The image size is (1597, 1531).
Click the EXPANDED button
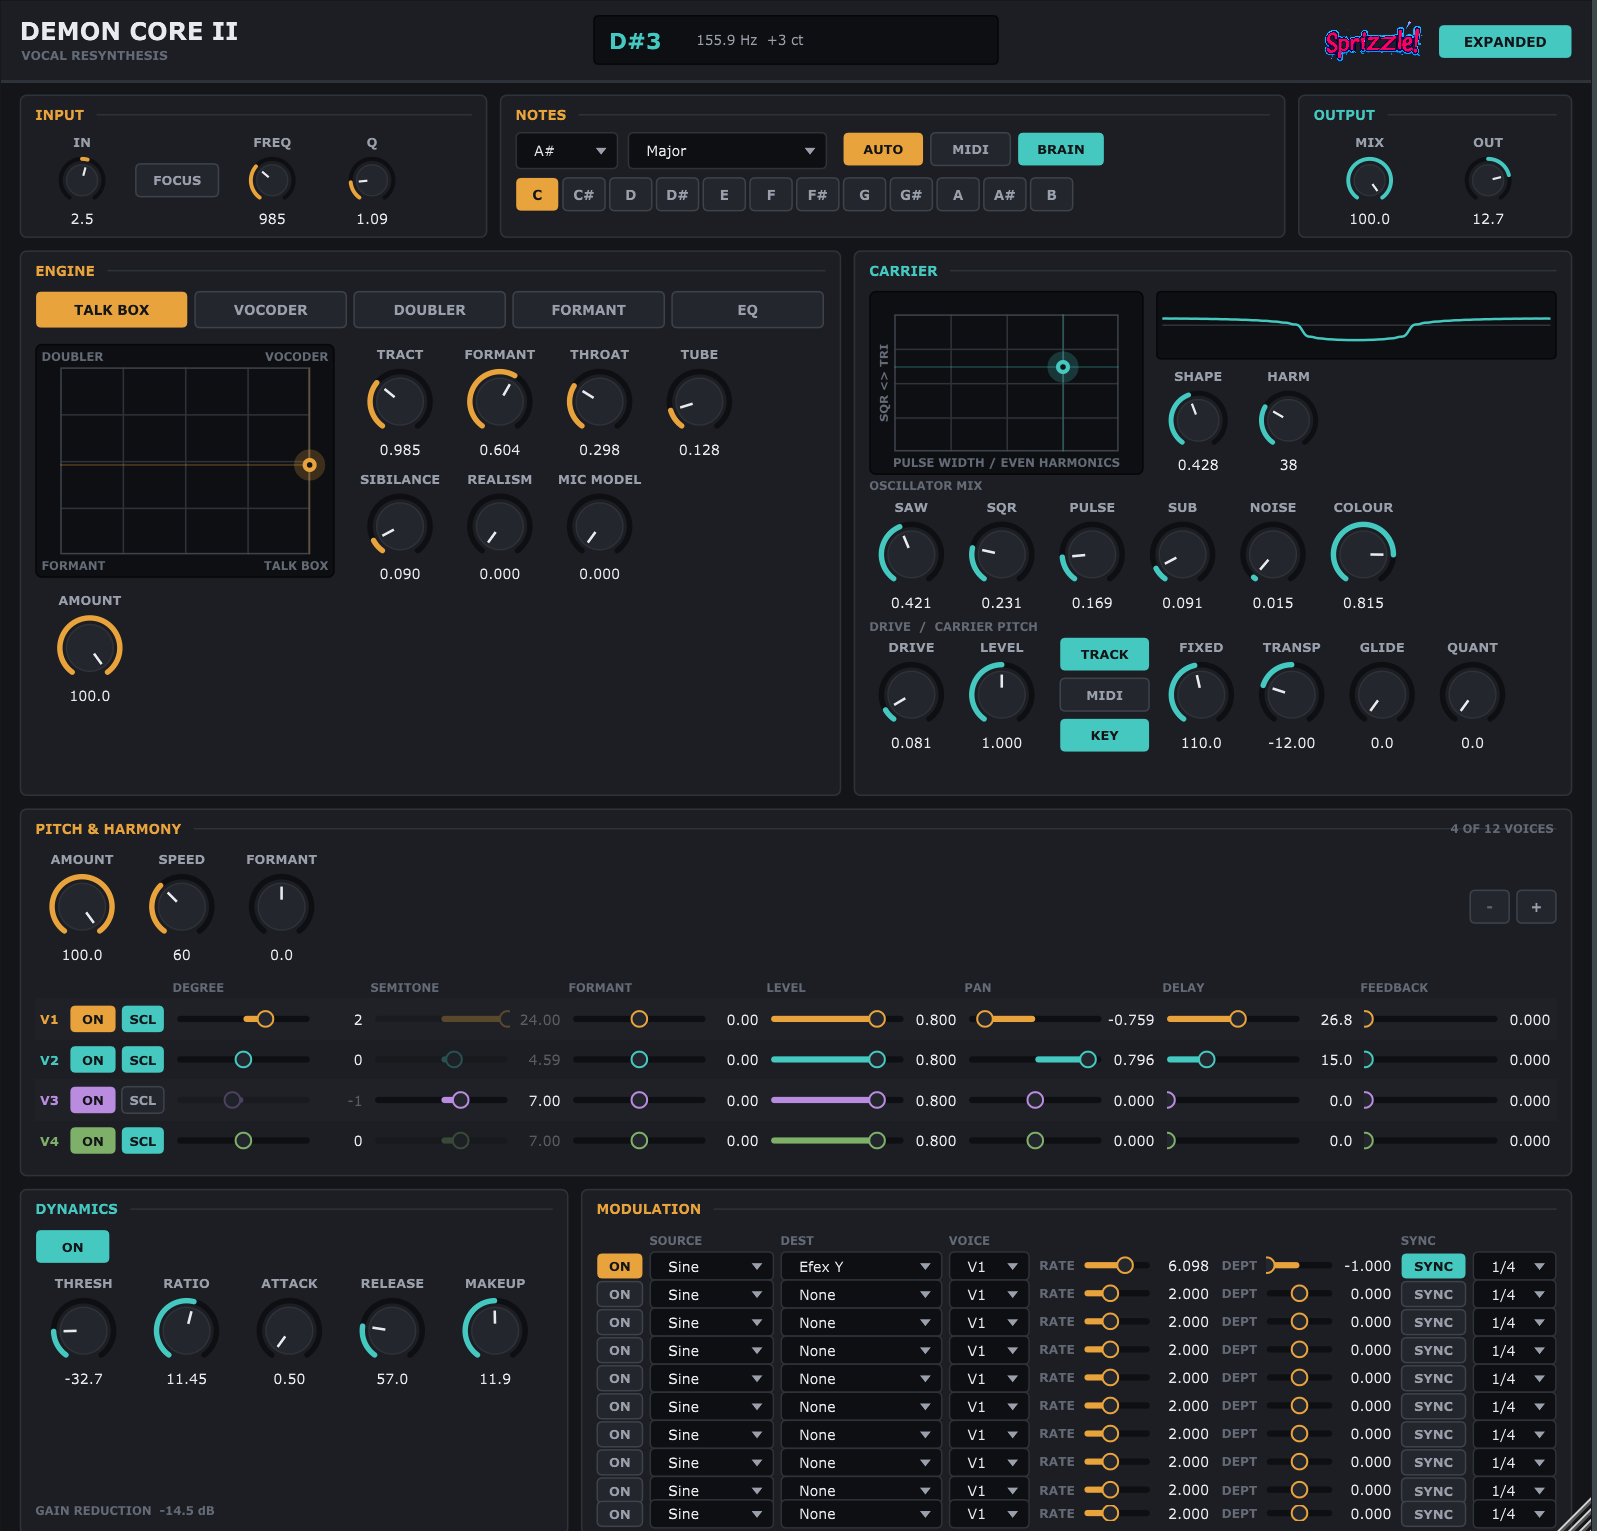point(1505,42)
